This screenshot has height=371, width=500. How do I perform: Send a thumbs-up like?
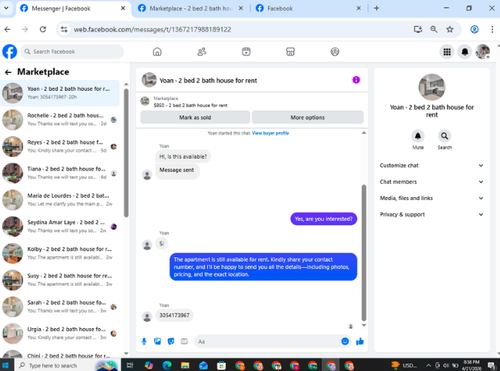pos(360,341)
